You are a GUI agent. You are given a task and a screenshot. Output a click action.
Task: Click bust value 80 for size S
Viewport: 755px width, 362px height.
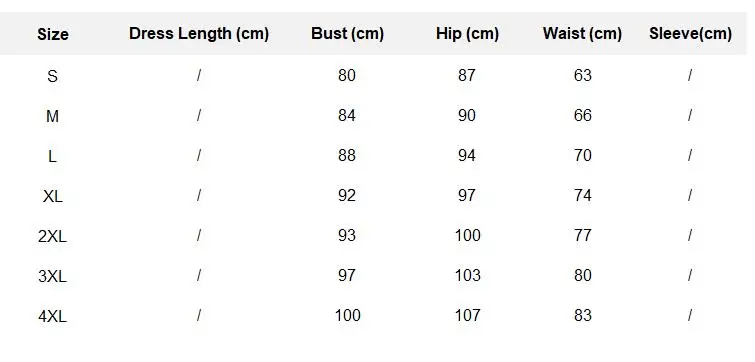[x=347, y=75]
